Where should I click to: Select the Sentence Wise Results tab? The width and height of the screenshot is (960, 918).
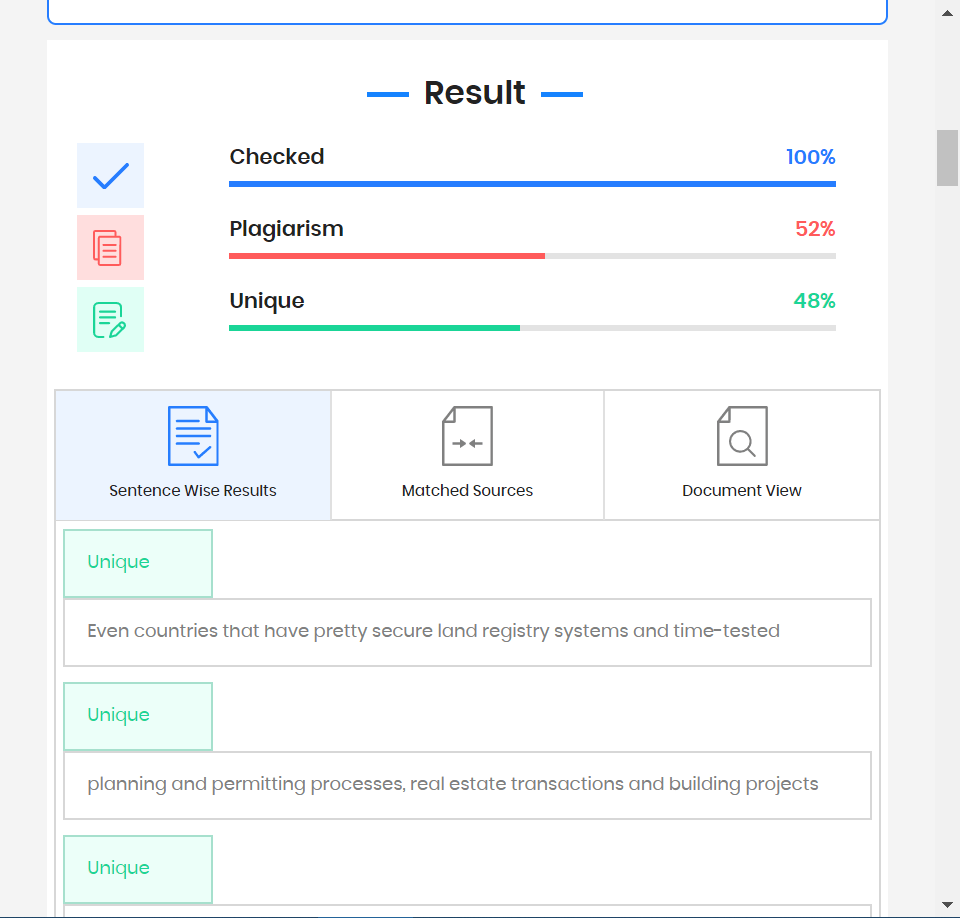click(193, 455)
